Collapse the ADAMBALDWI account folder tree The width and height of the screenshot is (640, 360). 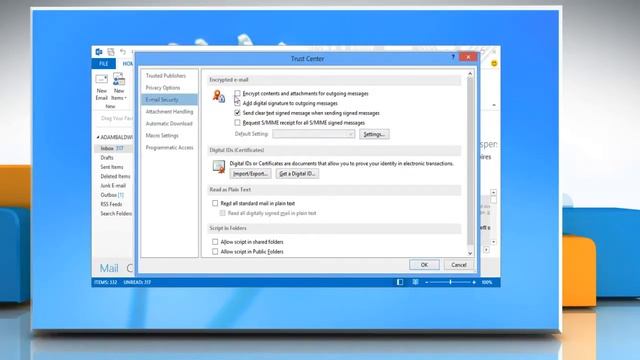(98, 137)
